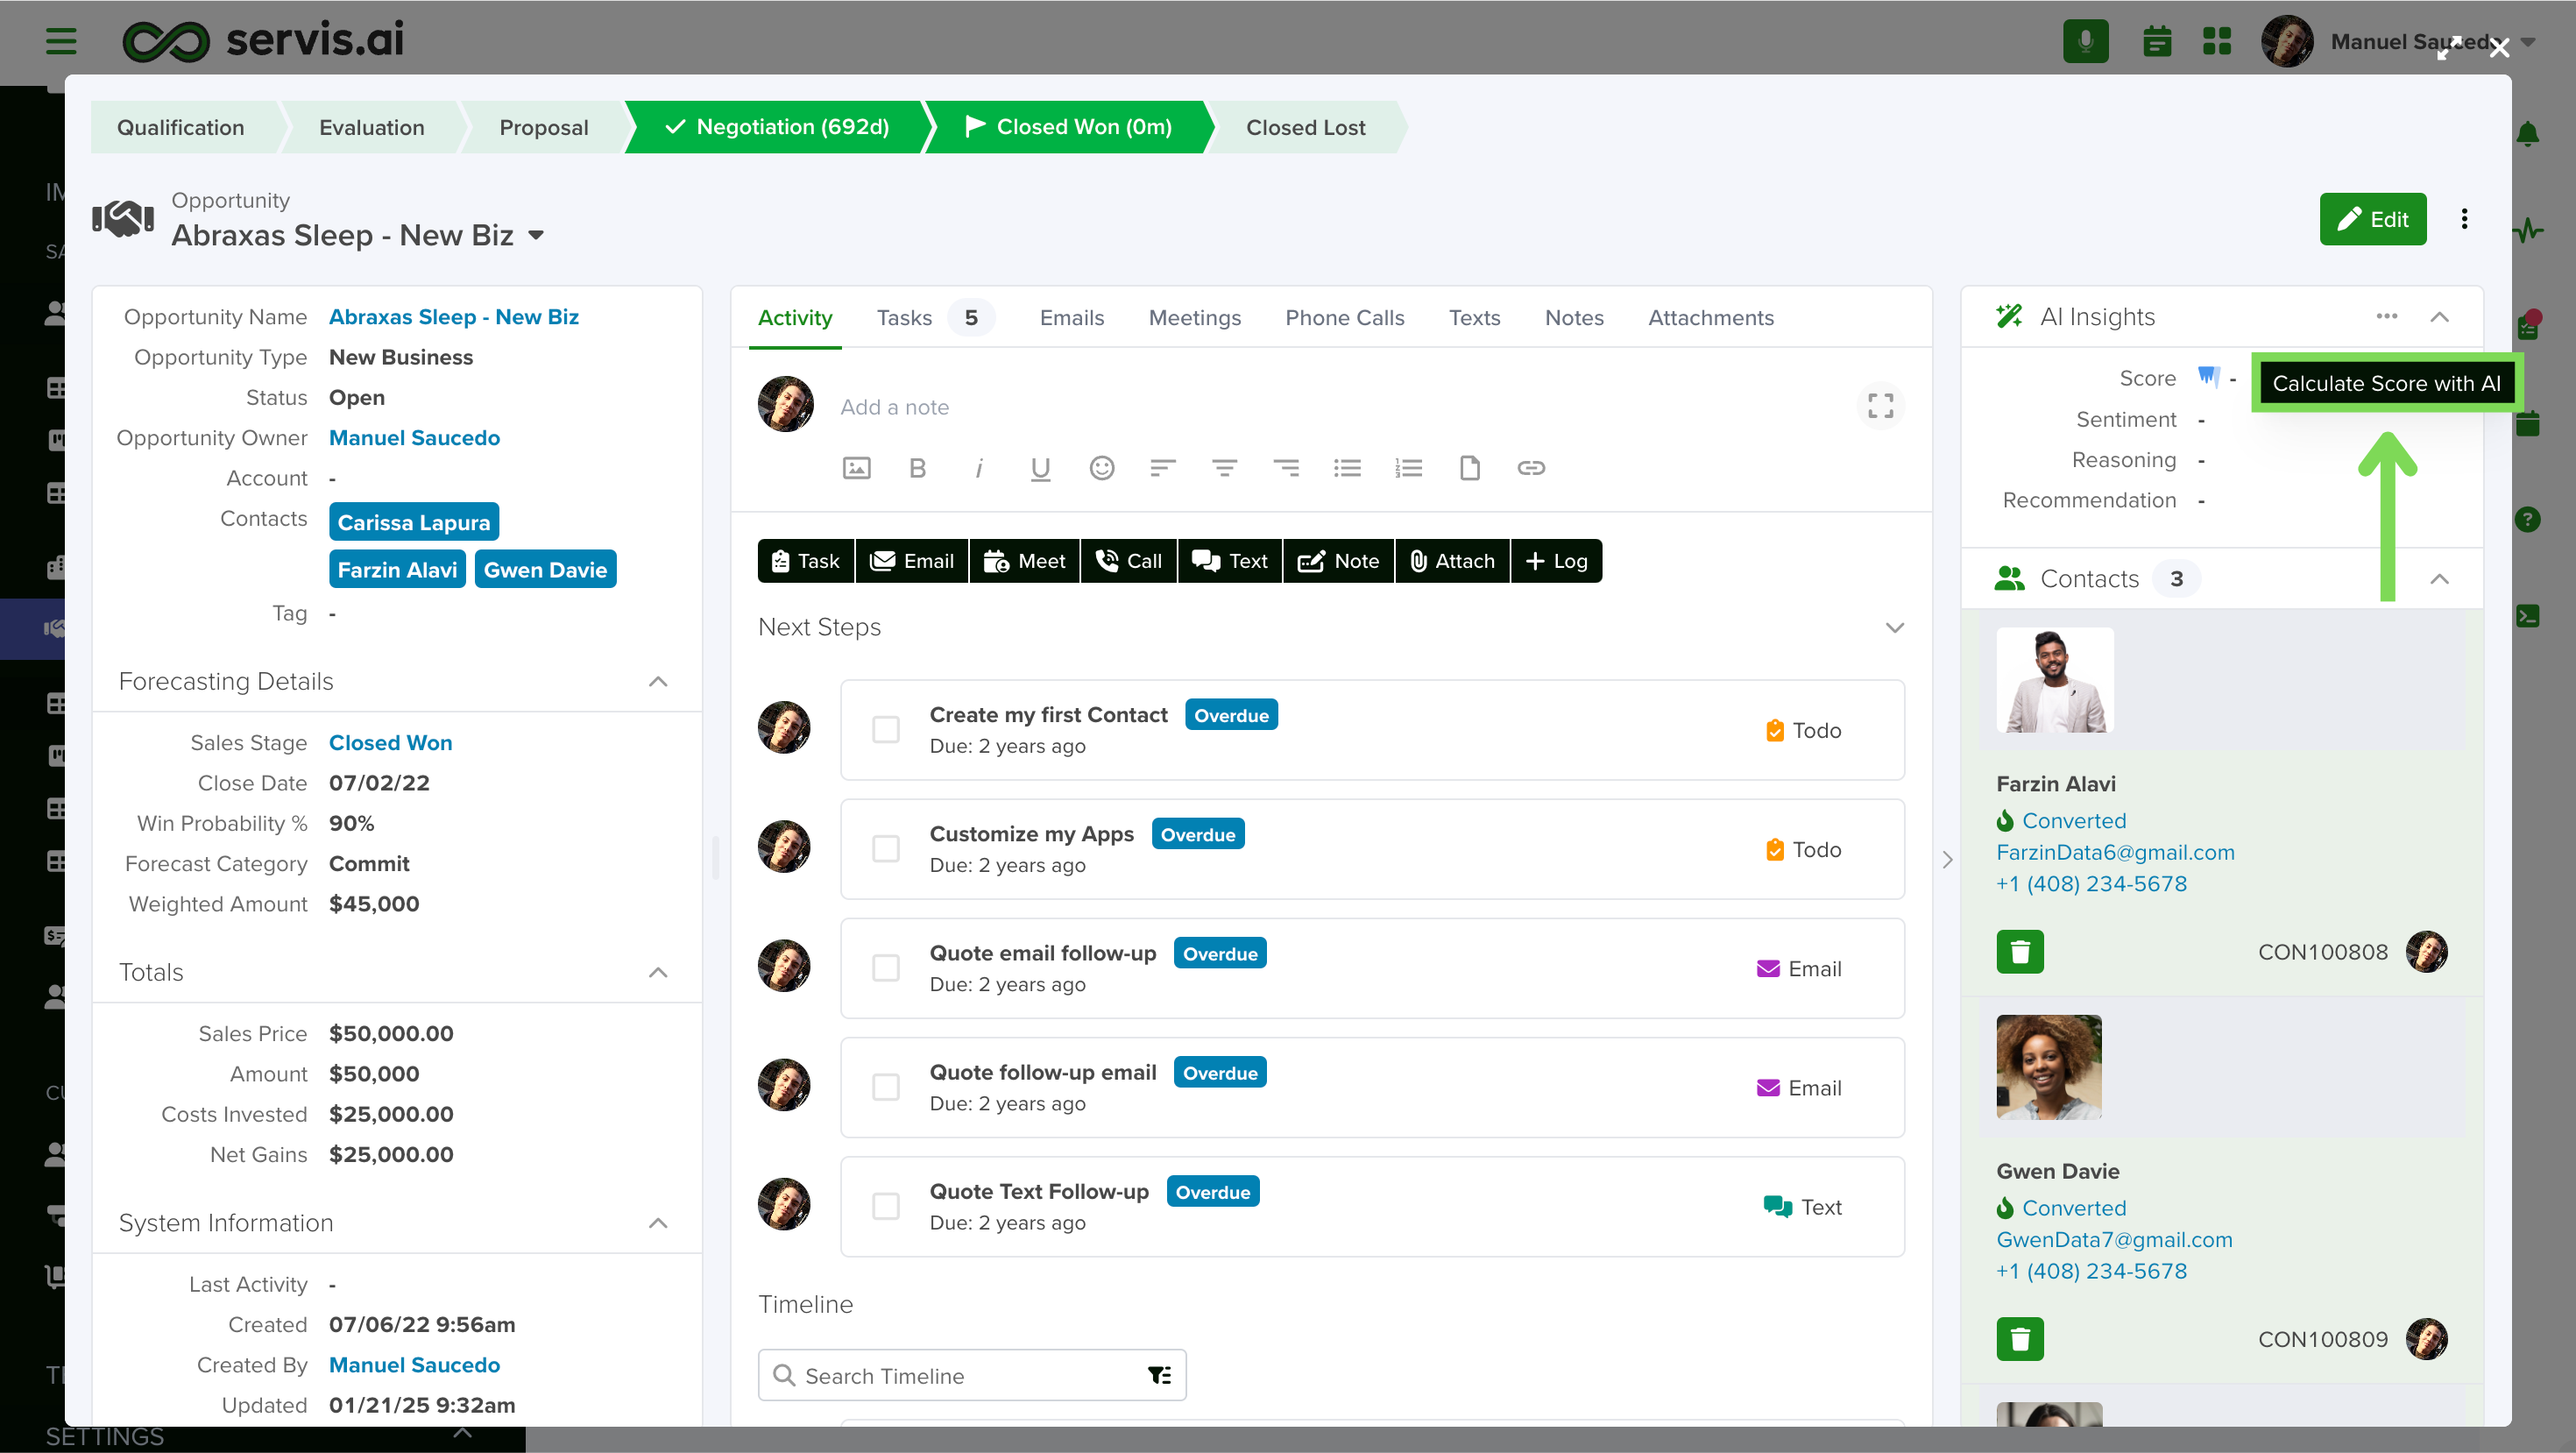The image size is (2576, 1453).
Task: Open the emoji picker
Action: (1102, 468)
